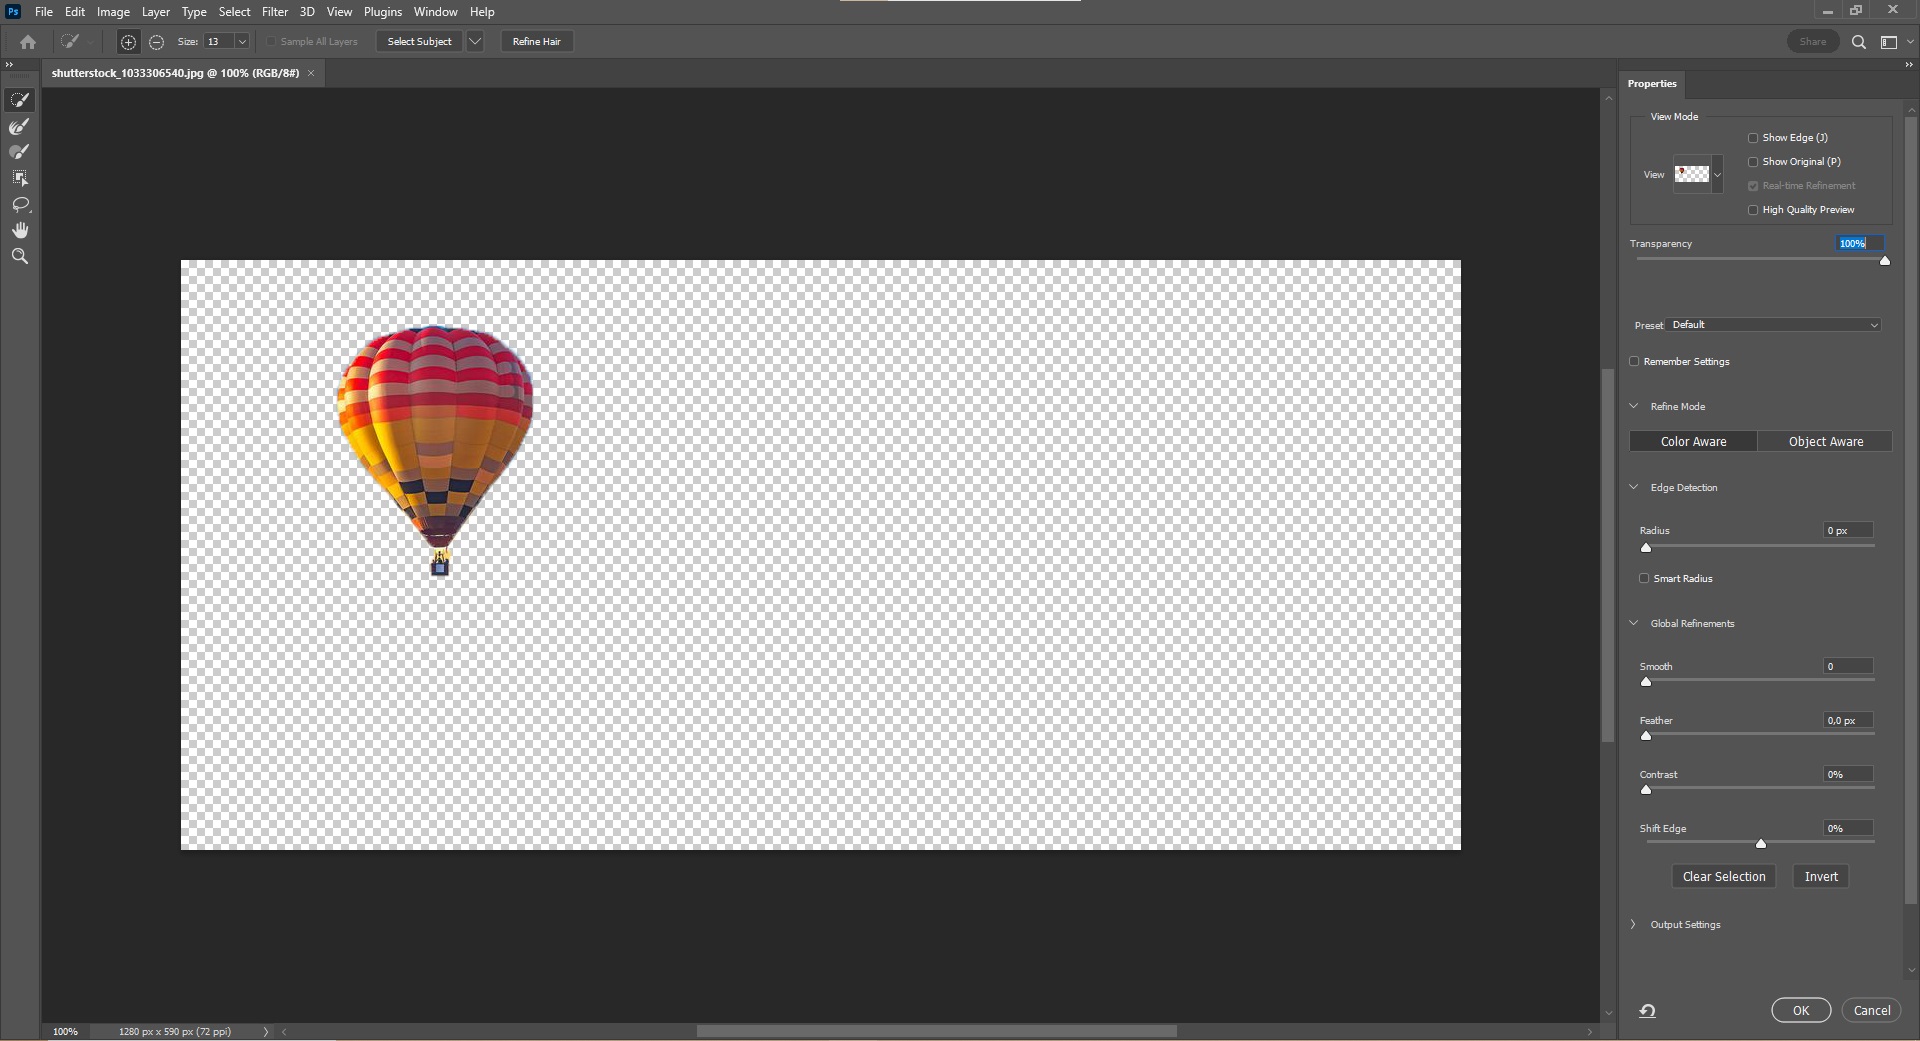Click the Home icon in options bar
Viewport: 1920px width, 1041px height.
[28, 42]
